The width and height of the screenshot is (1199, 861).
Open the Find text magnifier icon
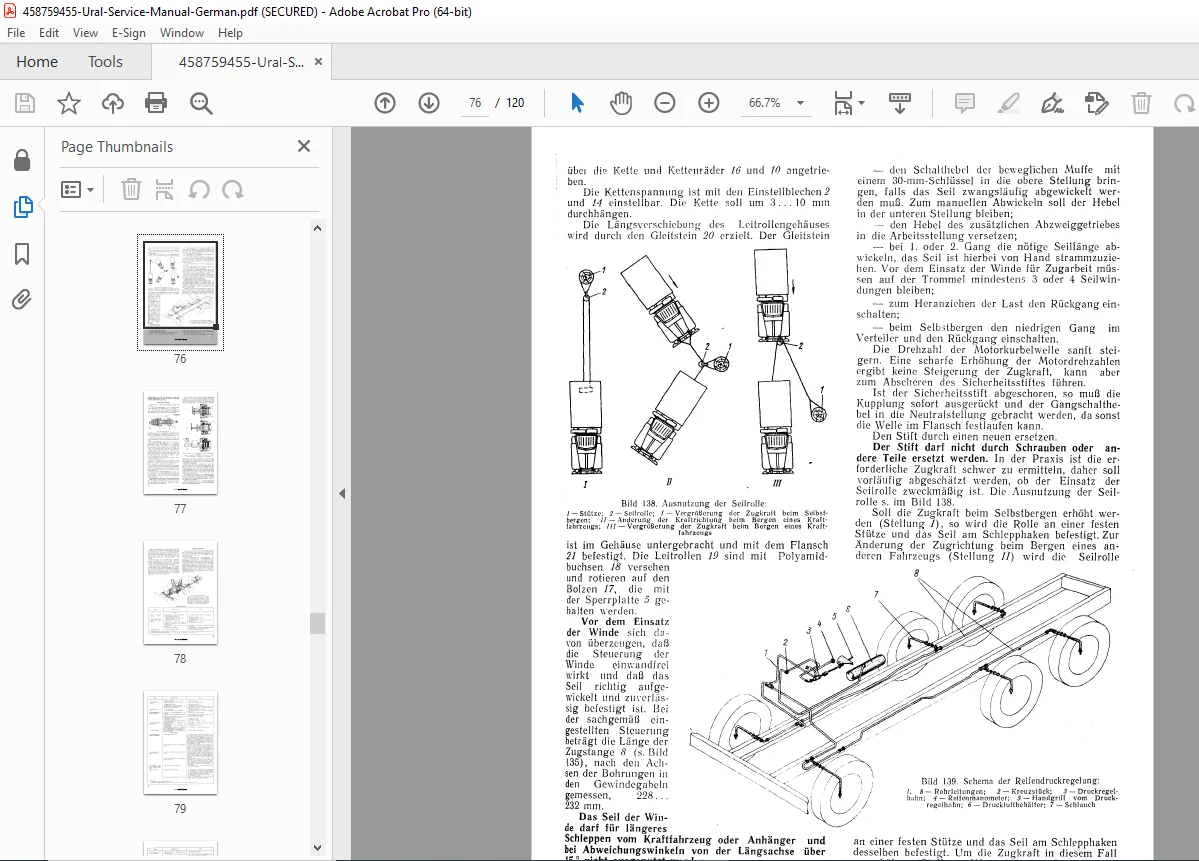tap(201, 102)
